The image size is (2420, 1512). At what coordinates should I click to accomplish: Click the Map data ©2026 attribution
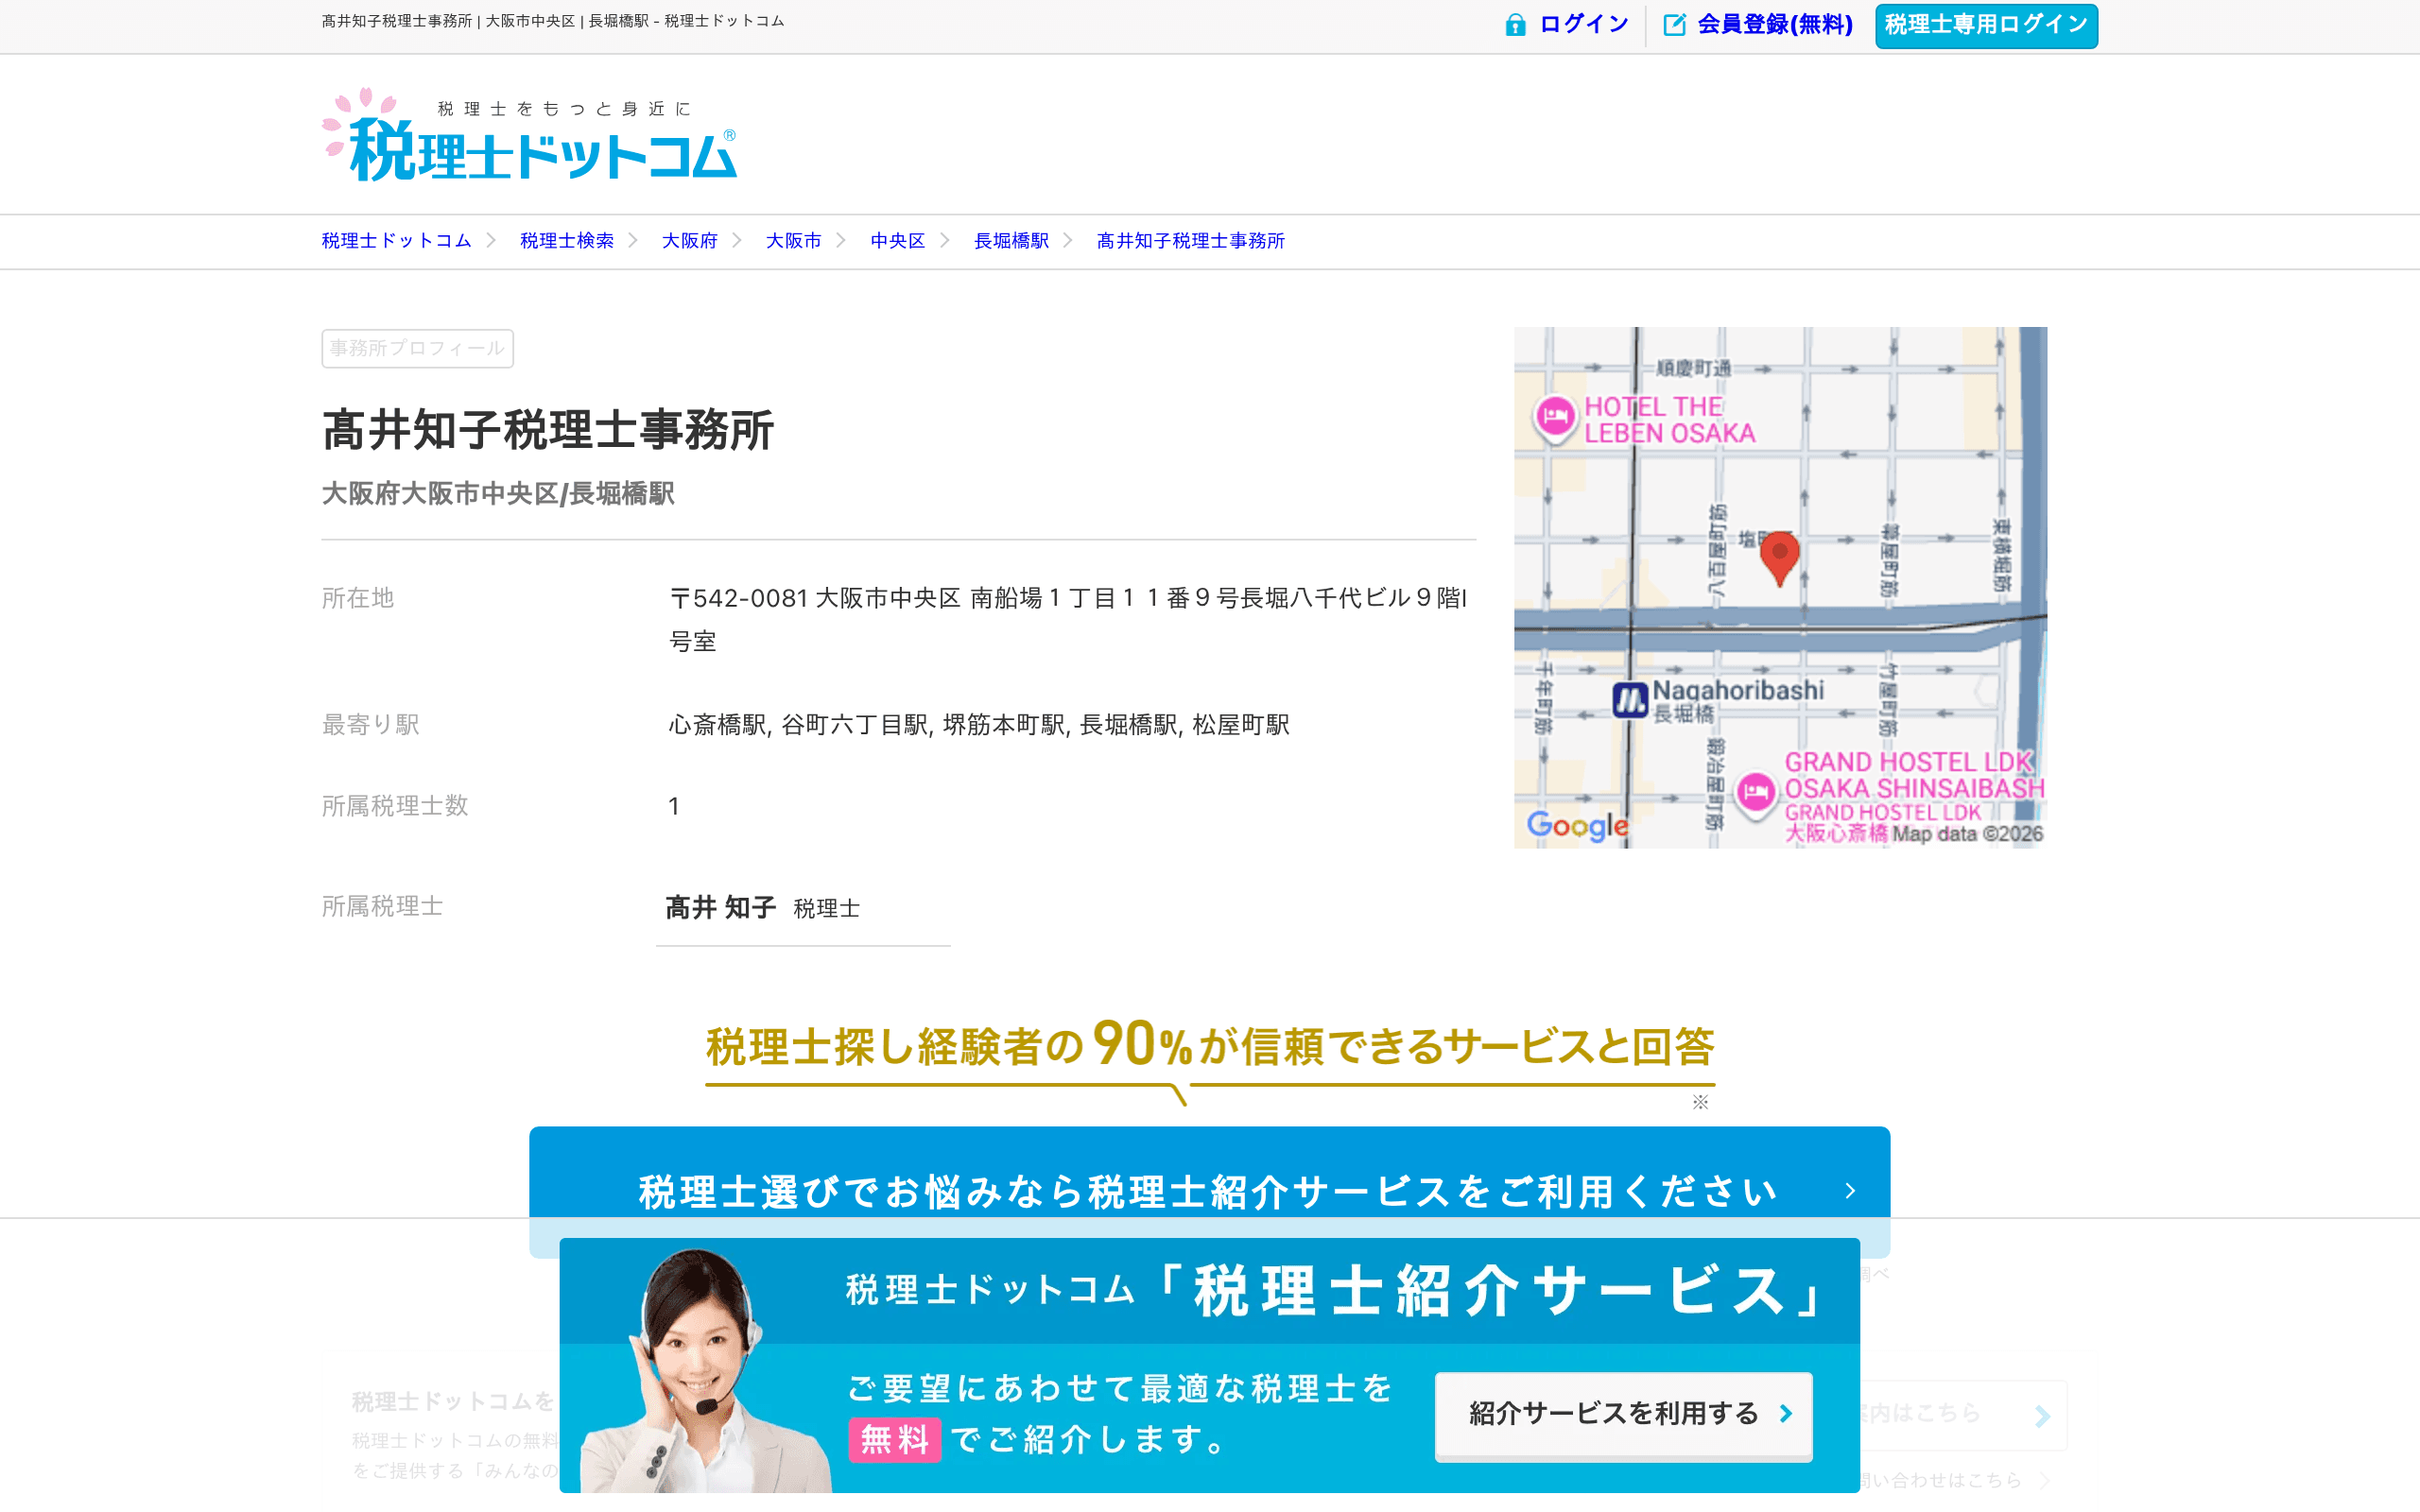tap(1967, 834)
